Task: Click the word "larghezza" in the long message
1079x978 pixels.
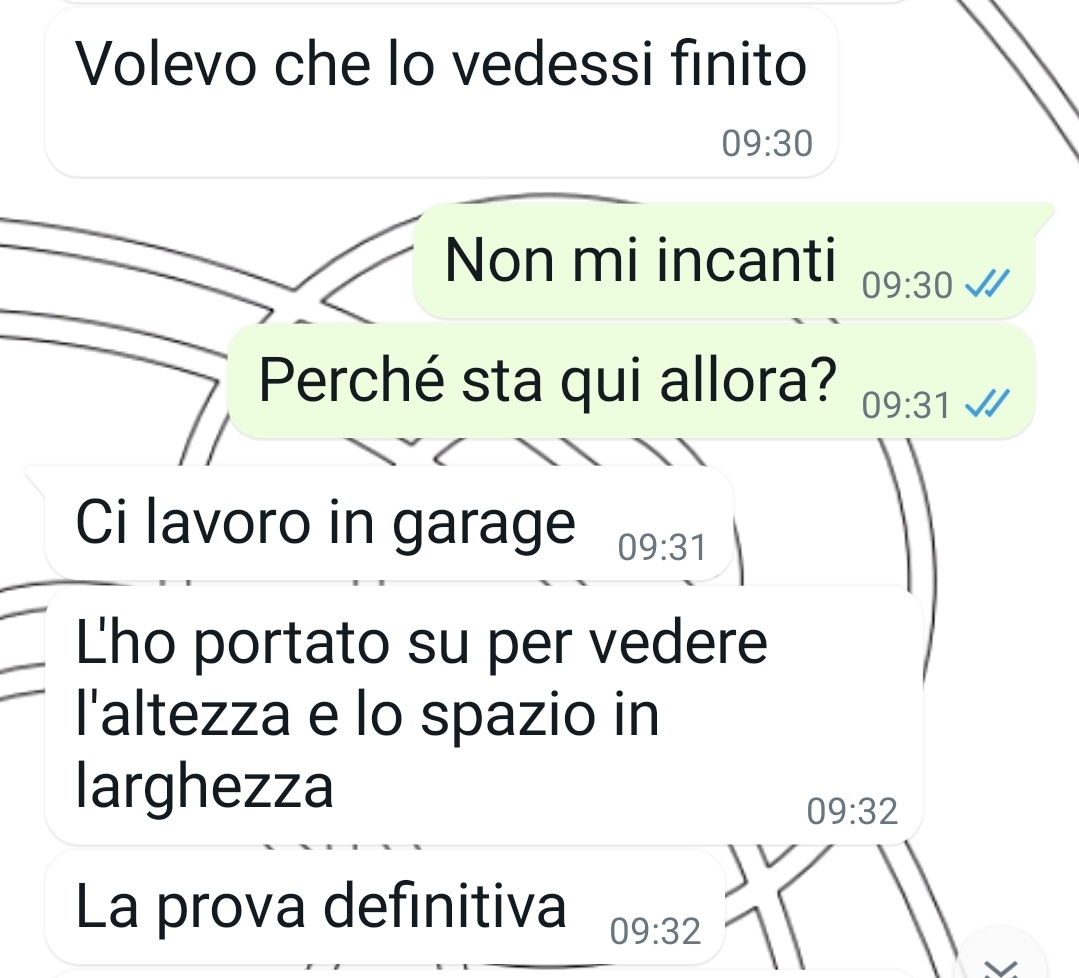Action: point(204,787)
